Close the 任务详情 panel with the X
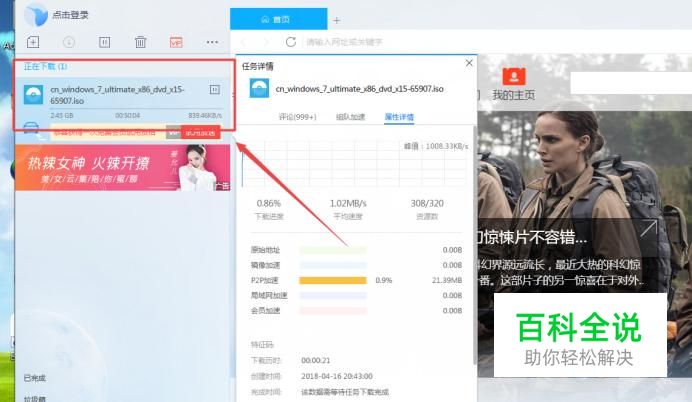This screenshot has width=692, height=402. 469,63
